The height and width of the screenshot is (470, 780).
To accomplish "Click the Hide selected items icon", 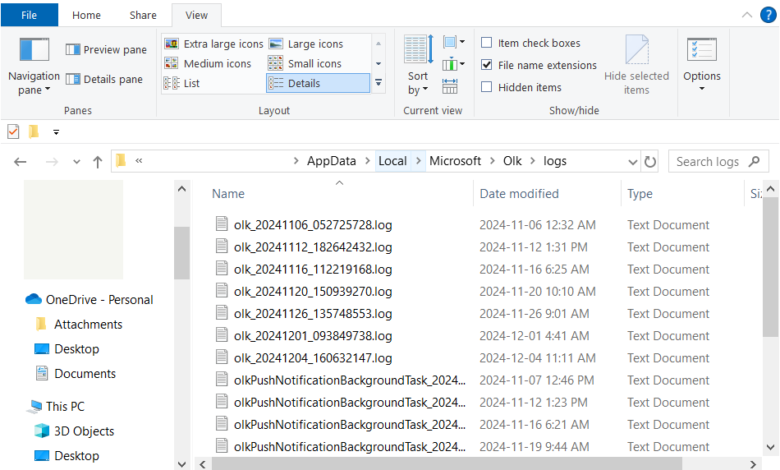I will (x=637, y=65).
